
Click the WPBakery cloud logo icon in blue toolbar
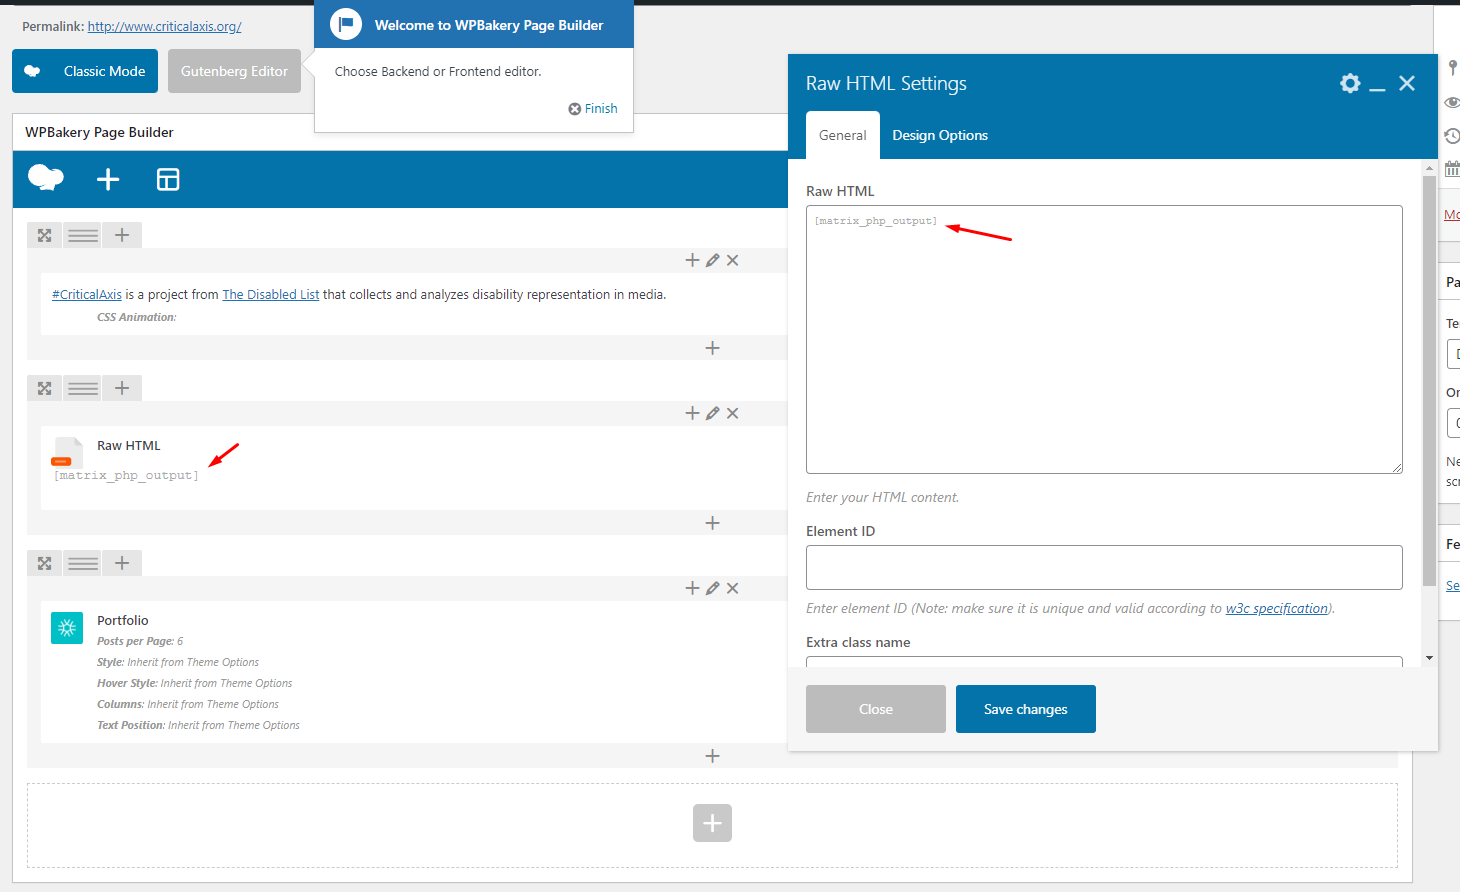point(46,178)
